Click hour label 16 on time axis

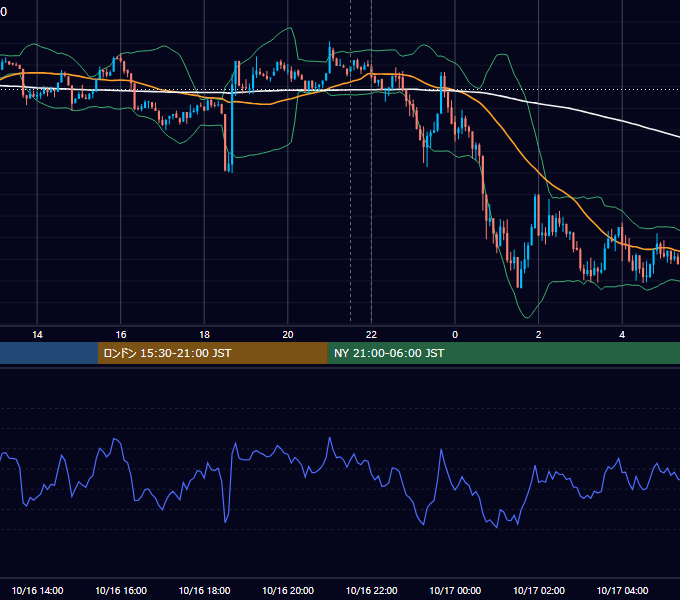click(x=121, y=335)
